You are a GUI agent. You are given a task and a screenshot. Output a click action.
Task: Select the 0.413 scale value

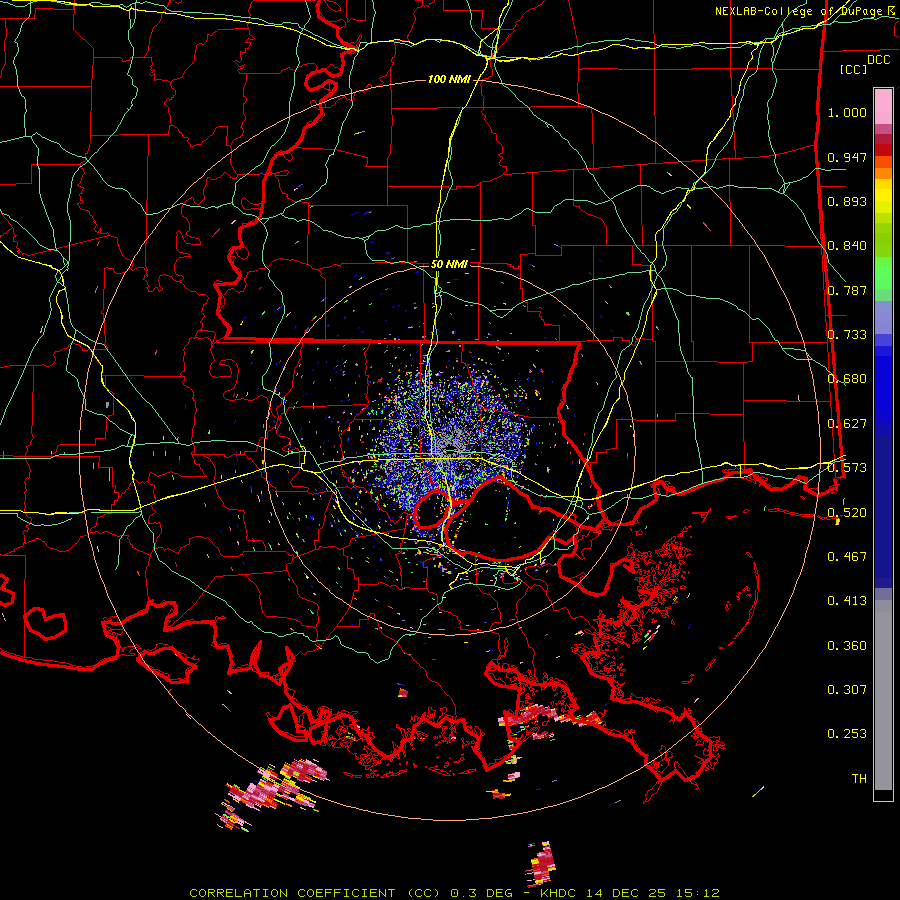(x=847, y=601)
